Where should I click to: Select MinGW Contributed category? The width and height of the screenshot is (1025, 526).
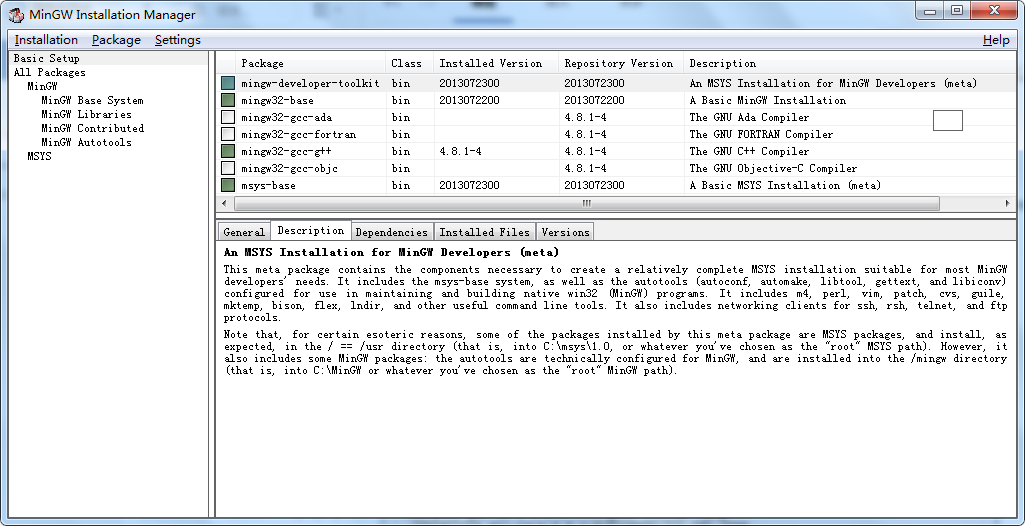click(x=92, y=129)
